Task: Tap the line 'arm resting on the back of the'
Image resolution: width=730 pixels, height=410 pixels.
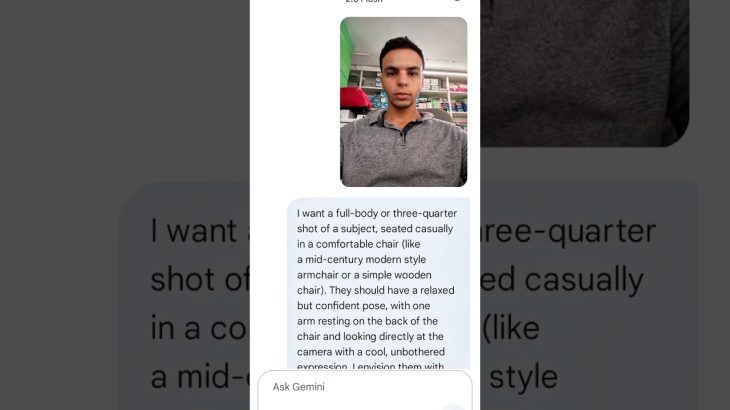Action: pos(367,321)
